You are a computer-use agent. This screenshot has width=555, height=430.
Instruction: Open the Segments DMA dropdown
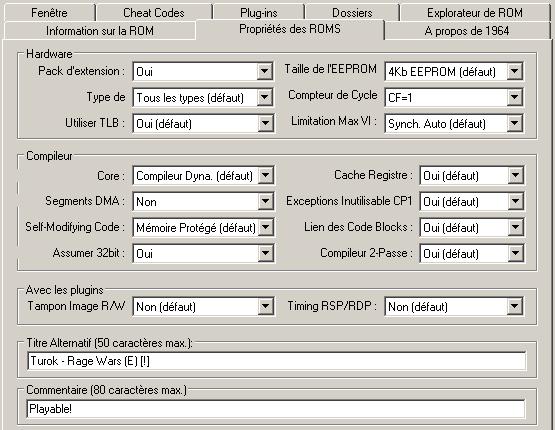(x=203, y=201)
